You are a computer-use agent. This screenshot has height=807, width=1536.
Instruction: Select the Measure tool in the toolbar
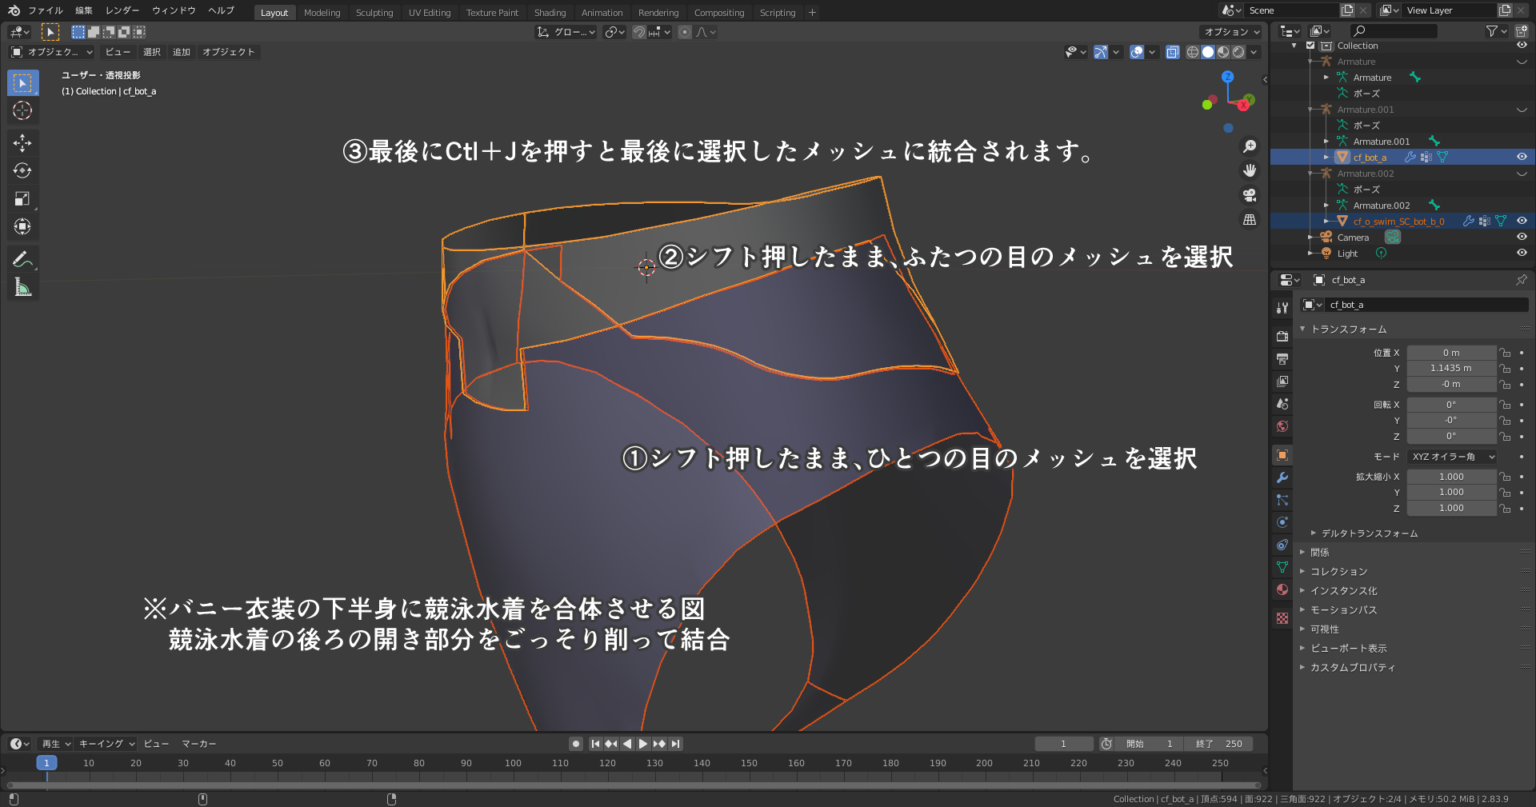pos(22,287)
